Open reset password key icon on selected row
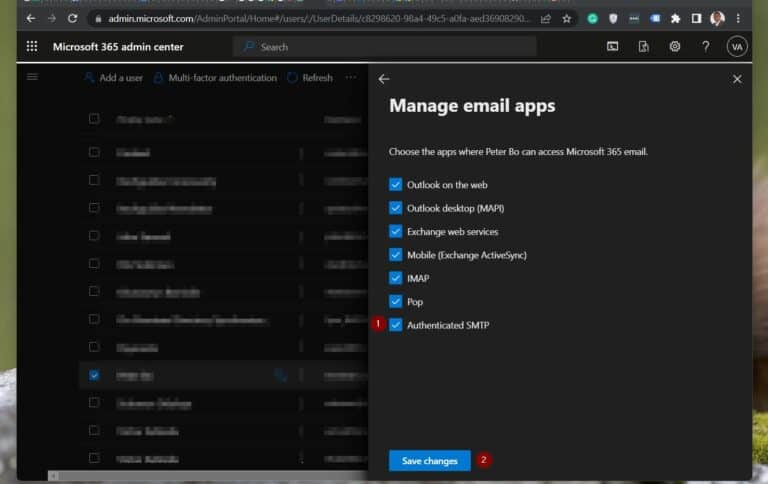The image size is (768, 484). (281, 375)
